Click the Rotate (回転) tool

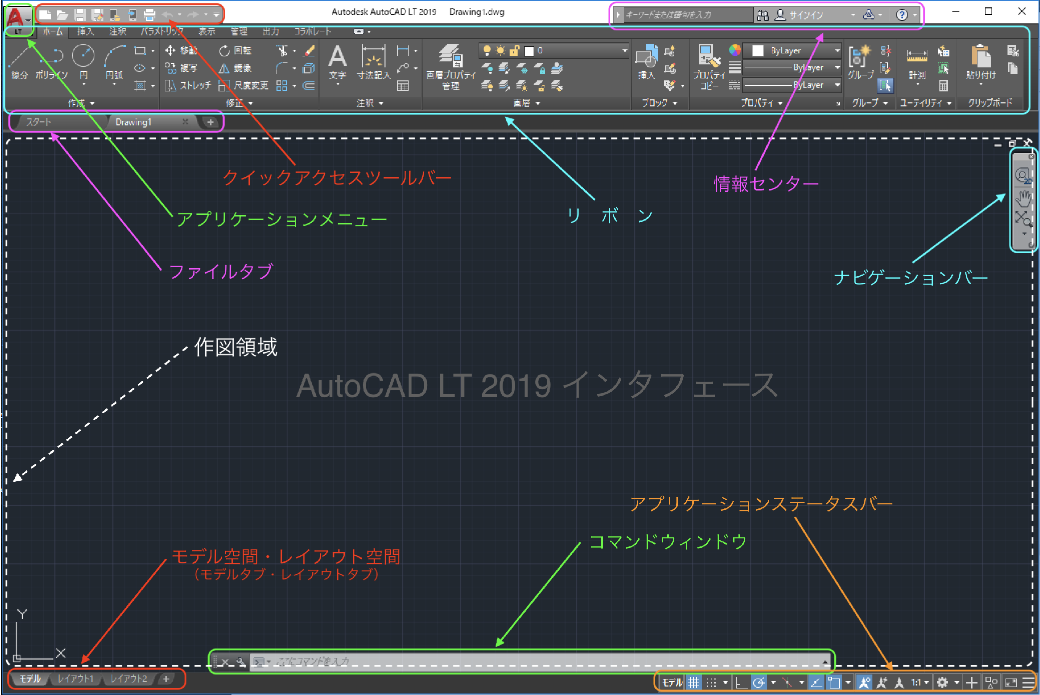point(235,50)
